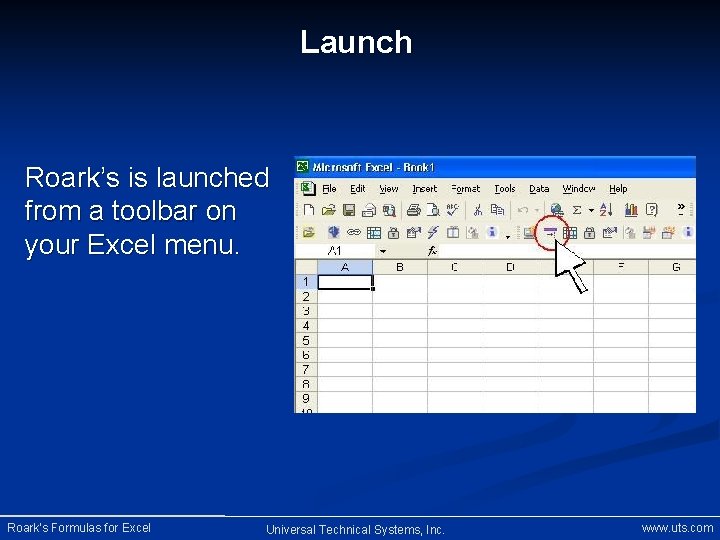Click the Print icon

(414, 210)
